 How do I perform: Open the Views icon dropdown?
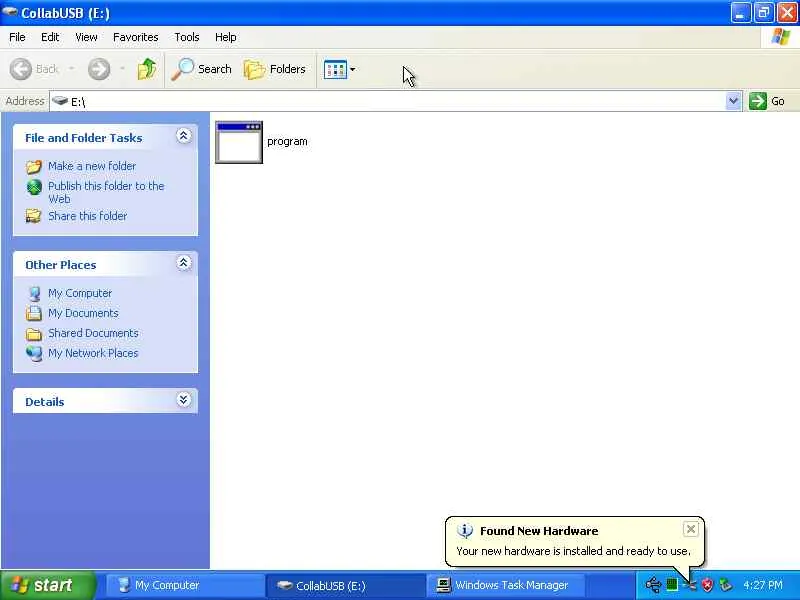(340, 69)
